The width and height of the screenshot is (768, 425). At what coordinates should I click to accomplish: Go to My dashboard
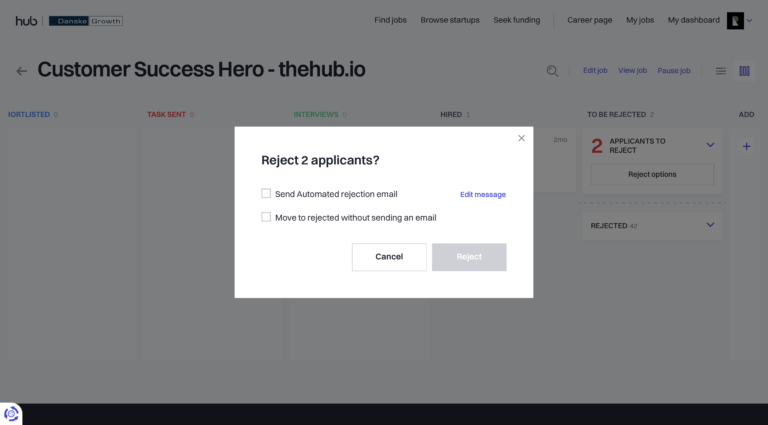694,20
